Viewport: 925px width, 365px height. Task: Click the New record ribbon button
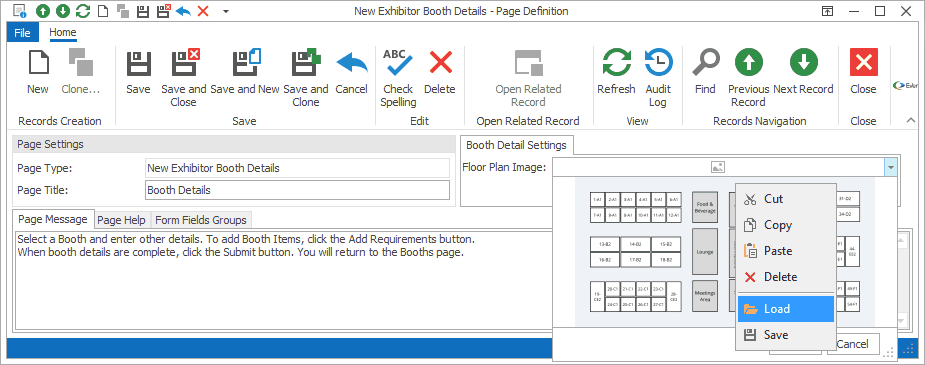click(x=37, y=72)
